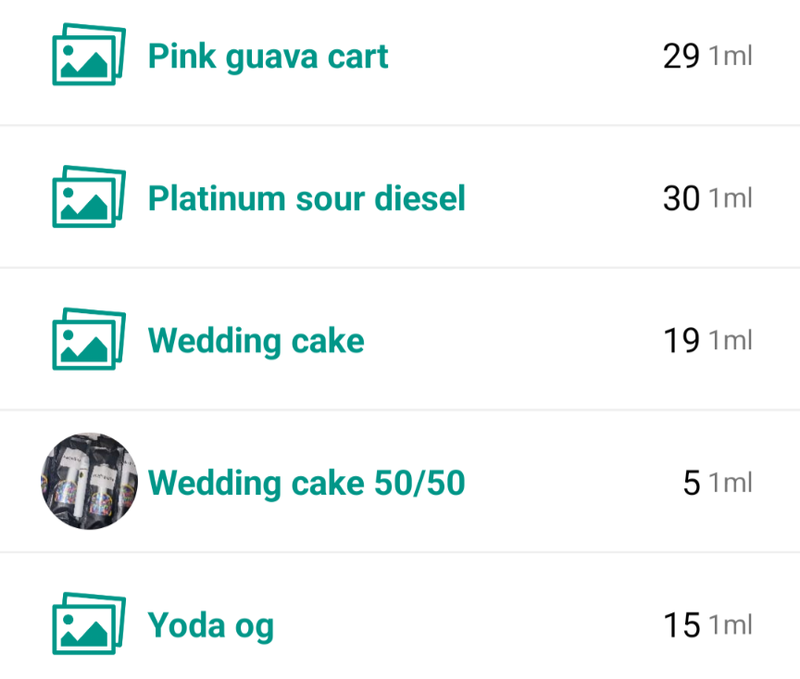Click the Pink guava cart image placeholder icon
Image resolution: width=800 pixels, height=679 pixels.
[88, 55]
